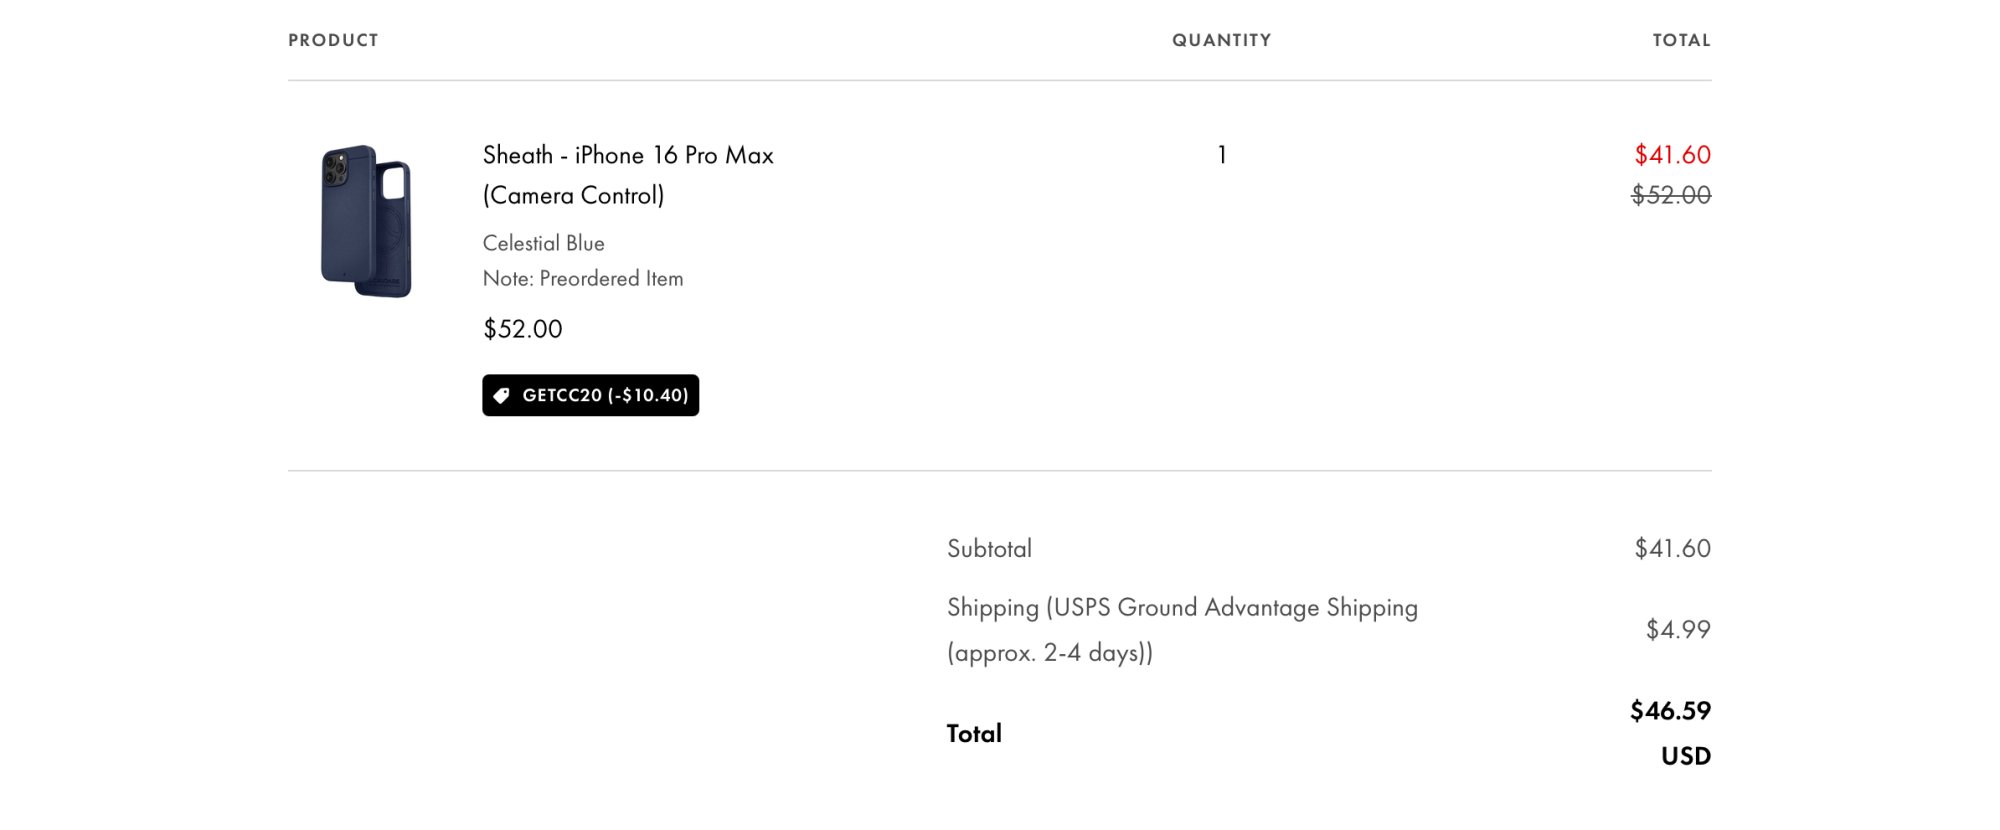Click the PRODUCT column header
Viewport: 2000px width, 830px height.
(333, 40)
